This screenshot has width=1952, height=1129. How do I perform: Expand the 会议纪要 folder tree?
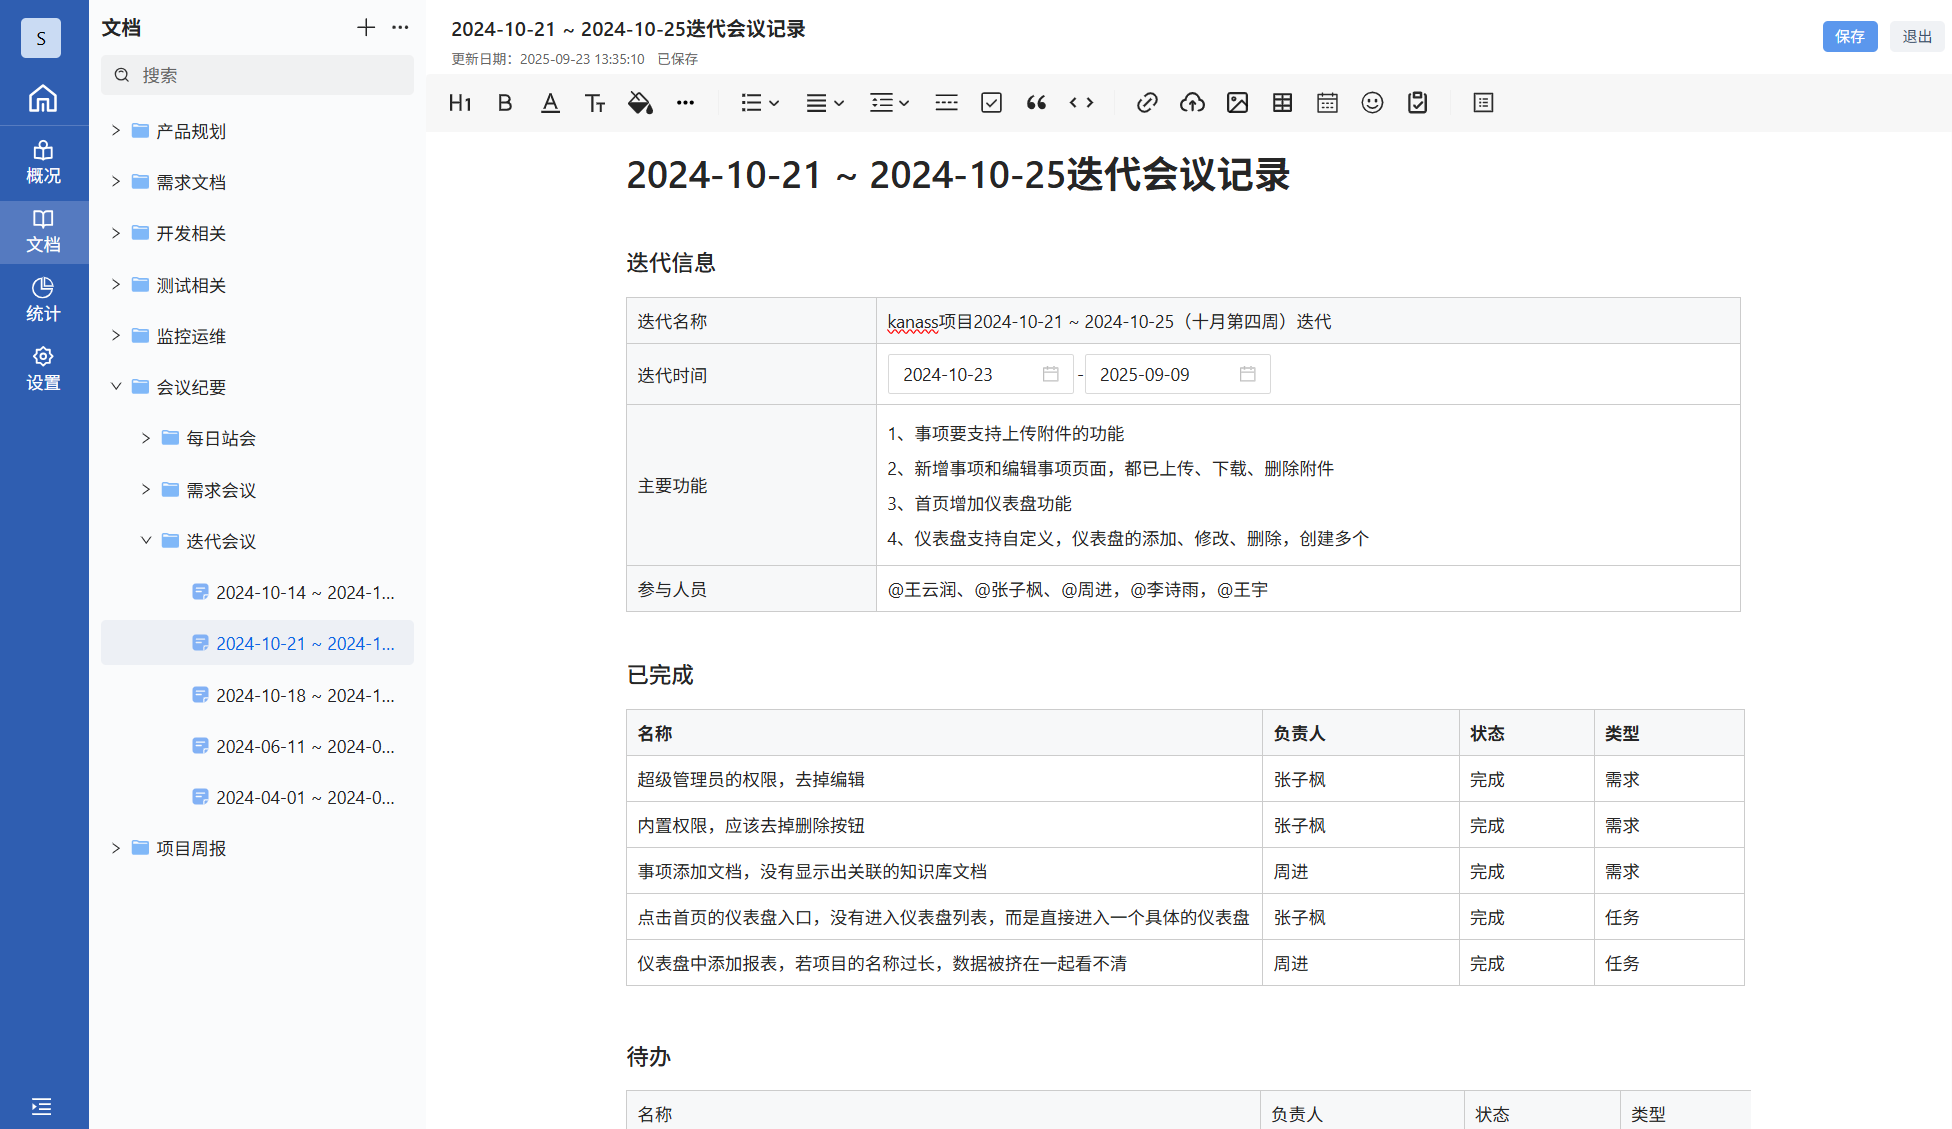116,387
